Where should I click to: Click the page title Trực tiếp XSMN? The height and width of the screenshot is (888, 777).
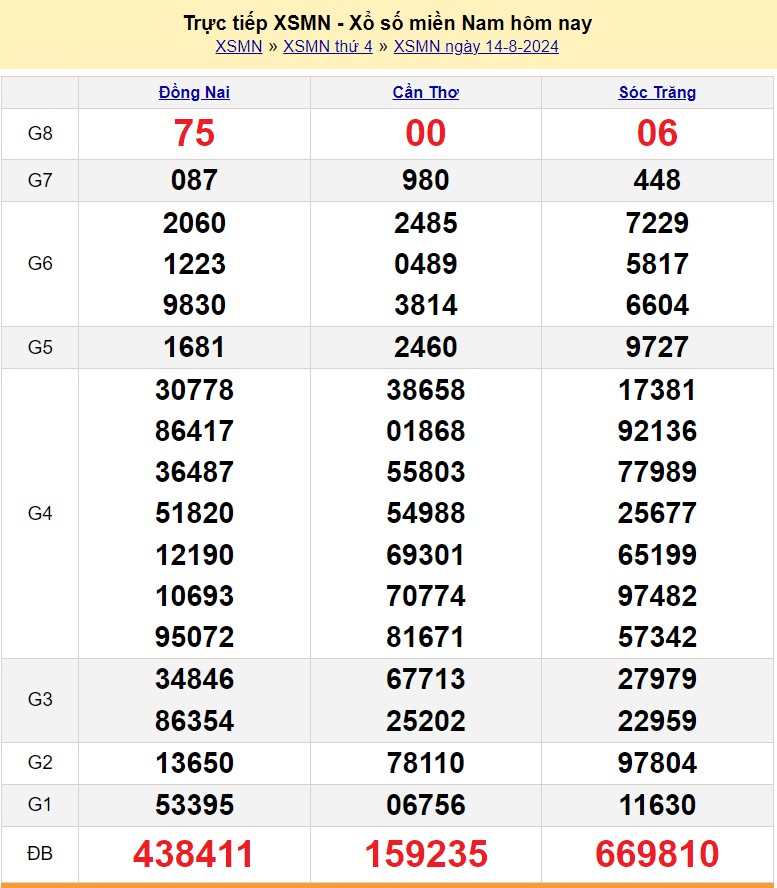[388, 22]
